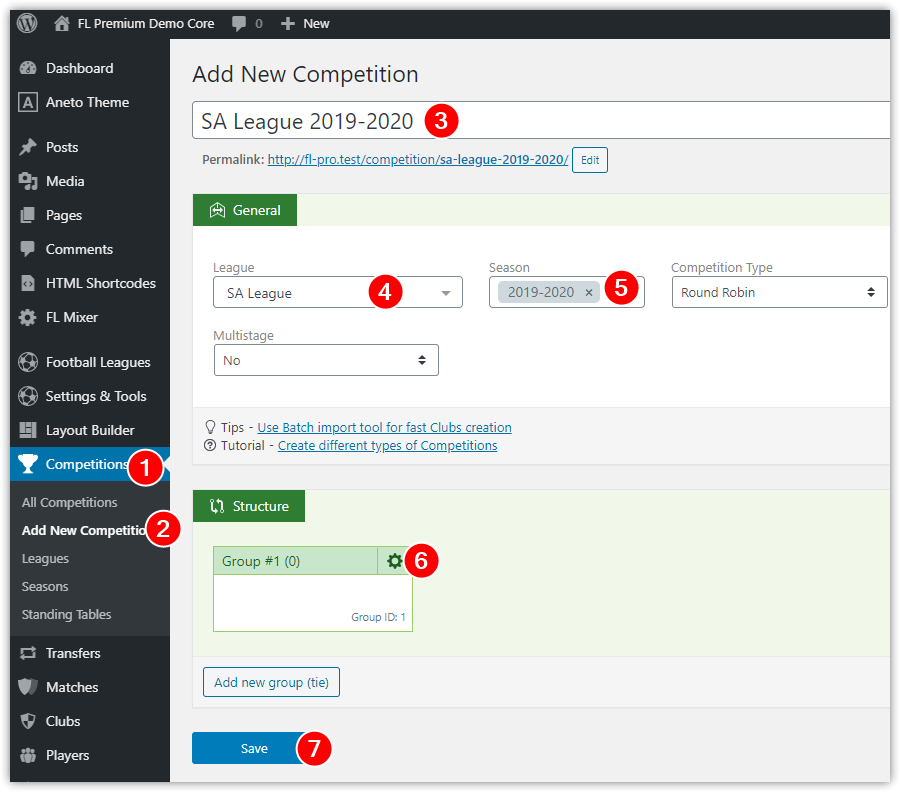This screenshot has width=900, height=792.
Task: Open the Competition Type Round Robin select
Action: click(779, 292)
